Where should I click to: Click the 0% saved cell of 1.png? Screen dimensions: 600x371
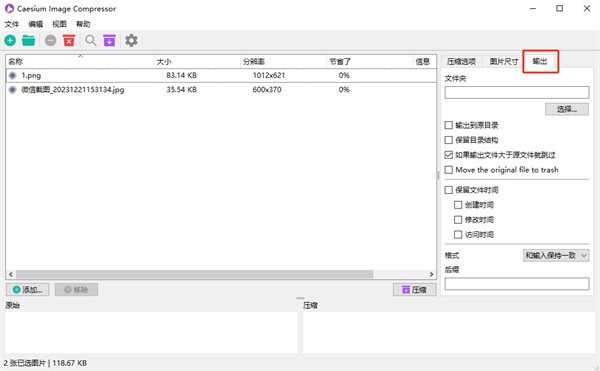point(344,75)
